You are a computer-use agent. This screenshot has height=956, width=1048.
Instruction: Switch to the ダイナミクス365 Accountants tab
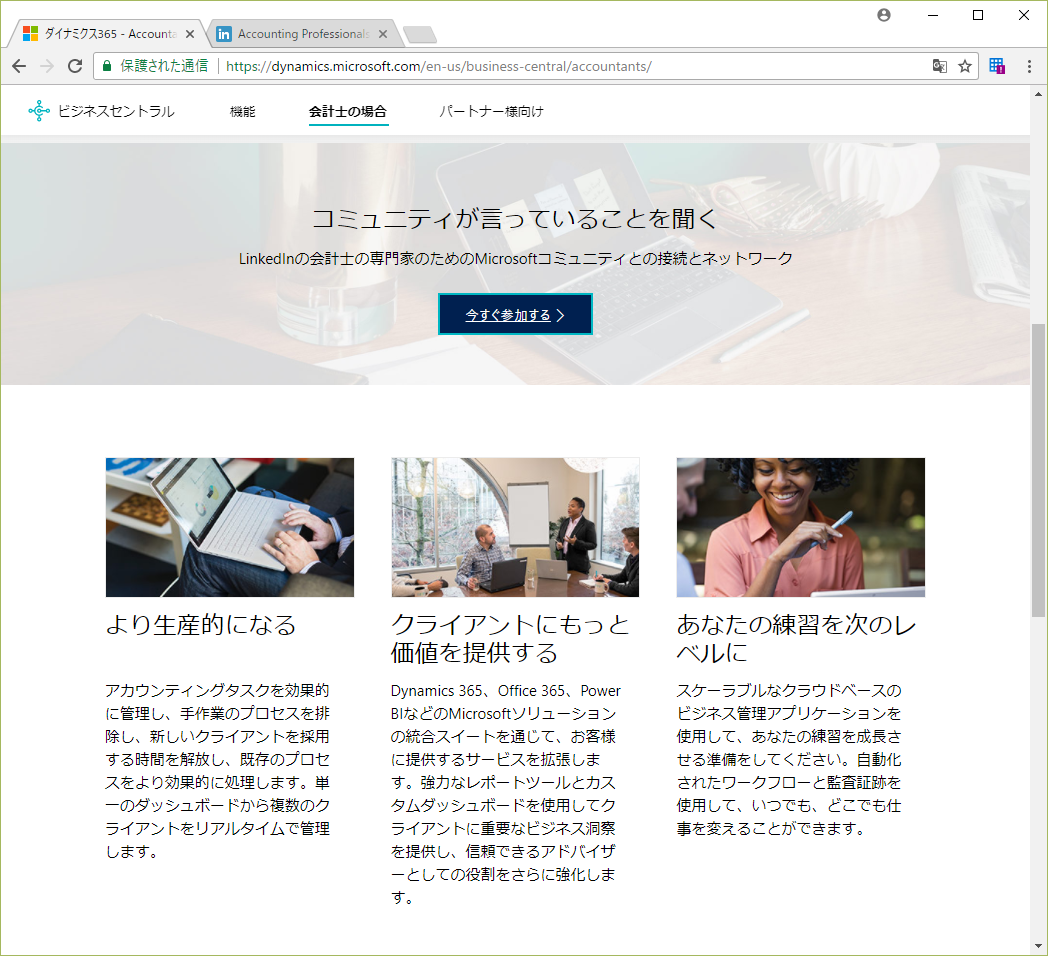coord(107,34)
